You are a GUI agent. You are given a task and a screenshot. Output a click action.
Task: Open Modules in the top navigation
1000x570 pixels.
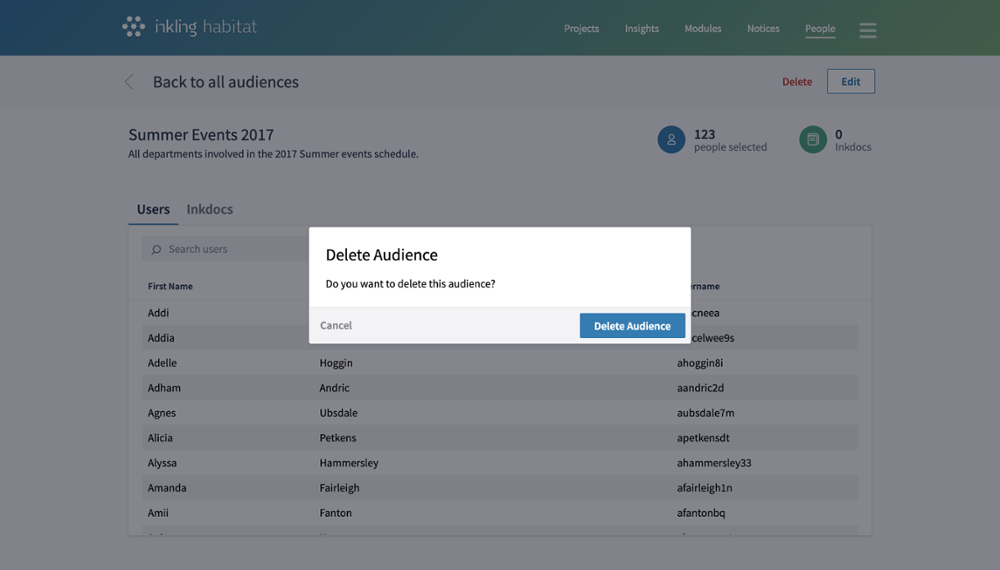coord(703,29)
